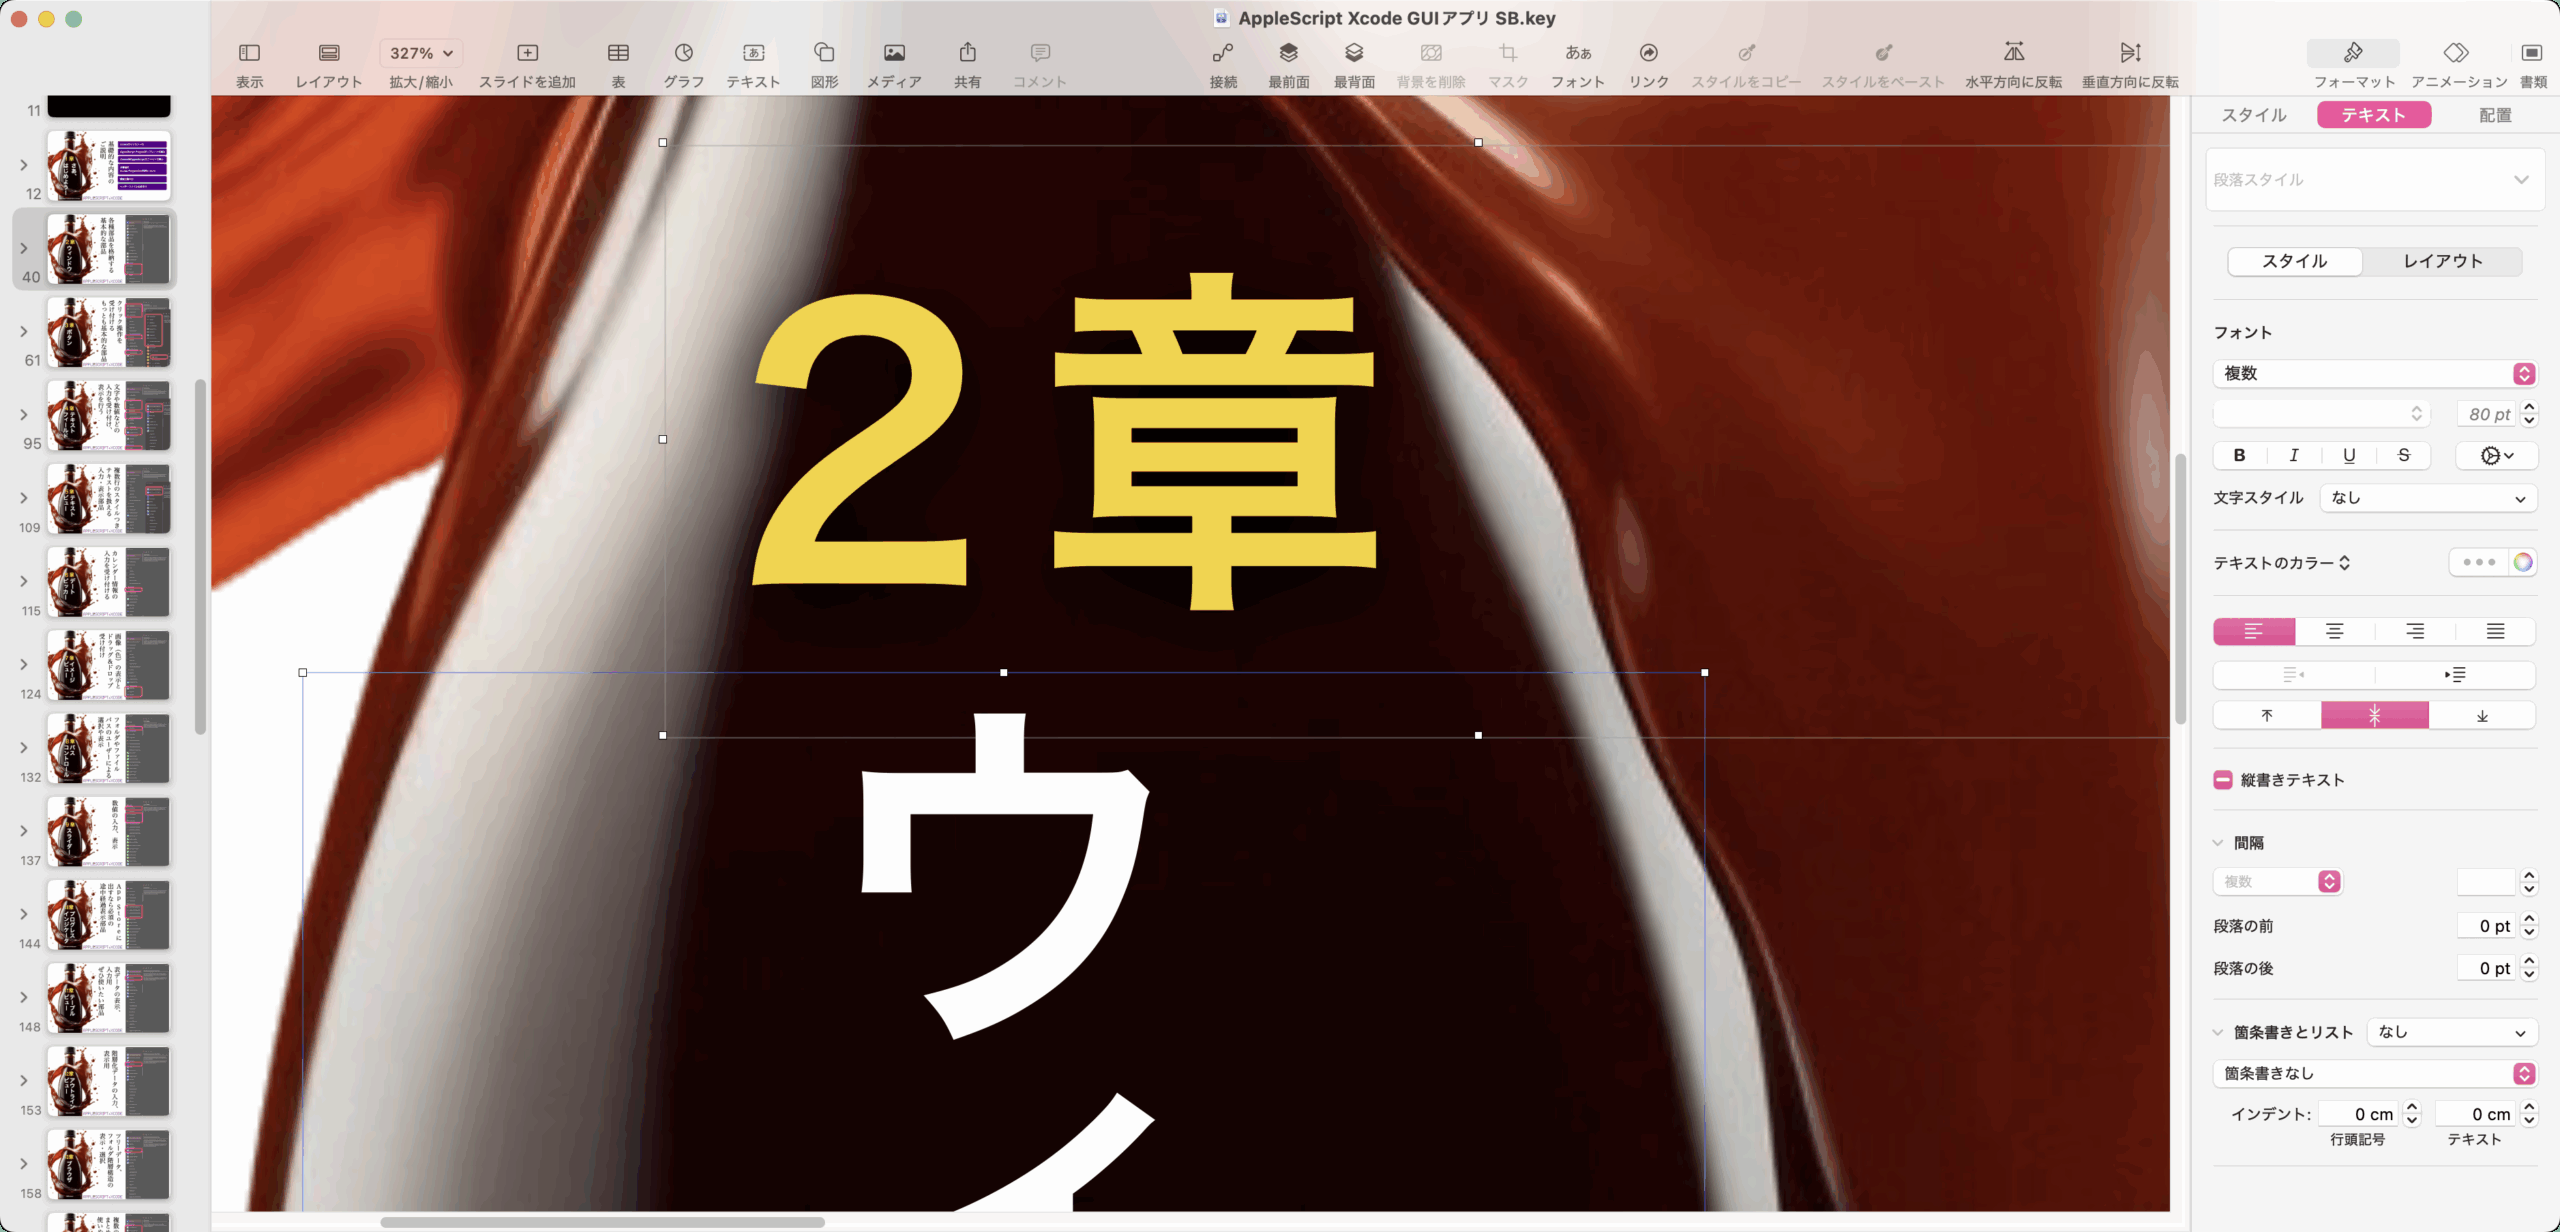Send object to 最背面
The image size is (2560, 1232).
[x=1354, y=53]
